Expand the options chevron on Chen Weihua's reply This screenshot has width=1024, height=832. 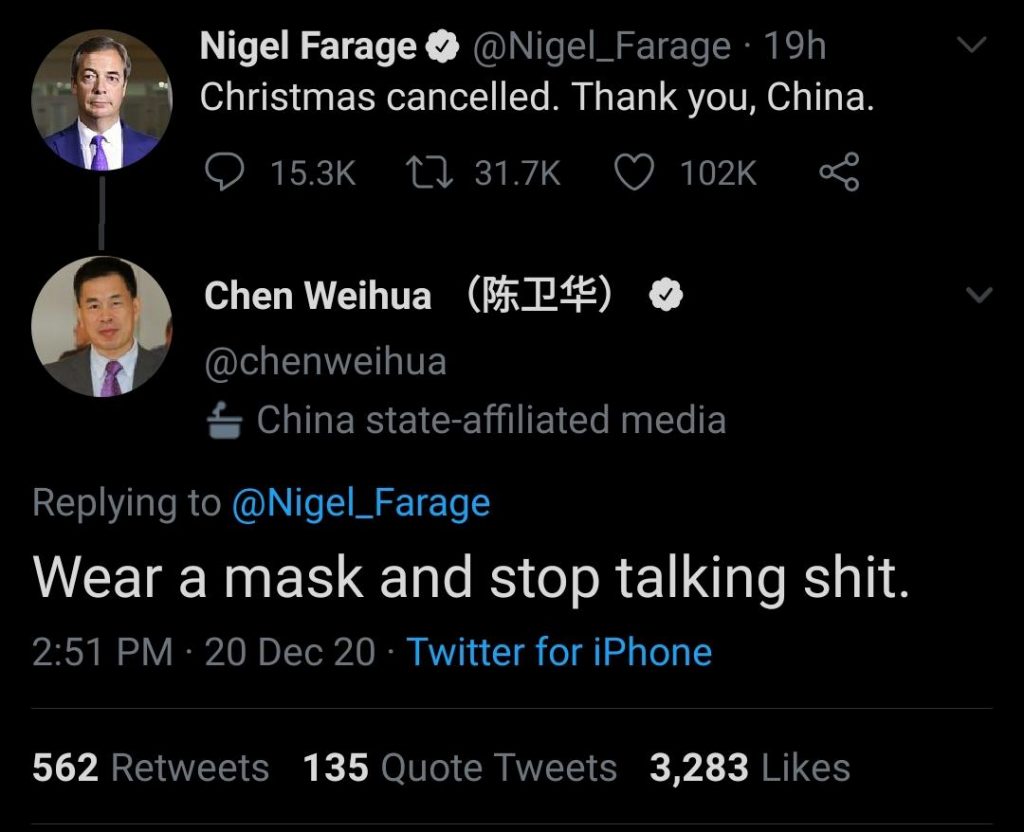click(x=977, y=294)
